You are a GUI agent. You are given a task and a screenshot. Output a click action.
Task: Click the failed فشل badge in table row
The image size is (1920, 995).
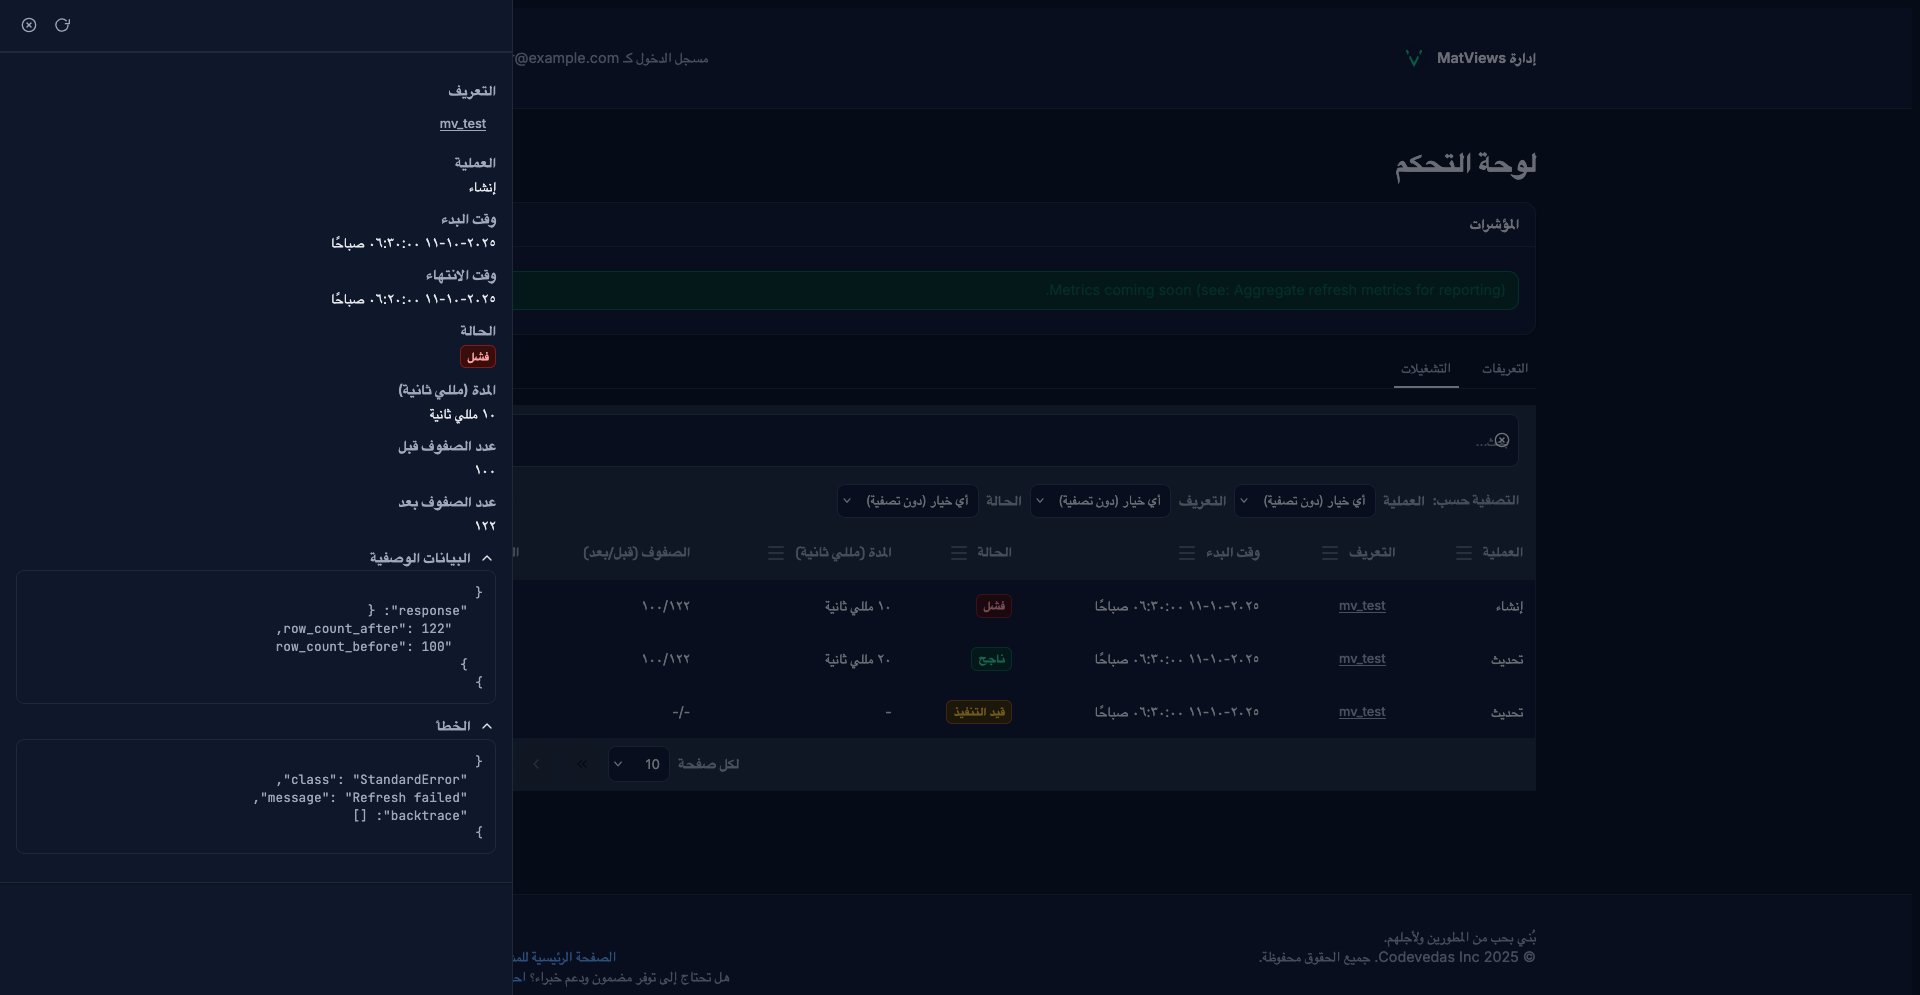pyautogui.click(x=993, y=606)
